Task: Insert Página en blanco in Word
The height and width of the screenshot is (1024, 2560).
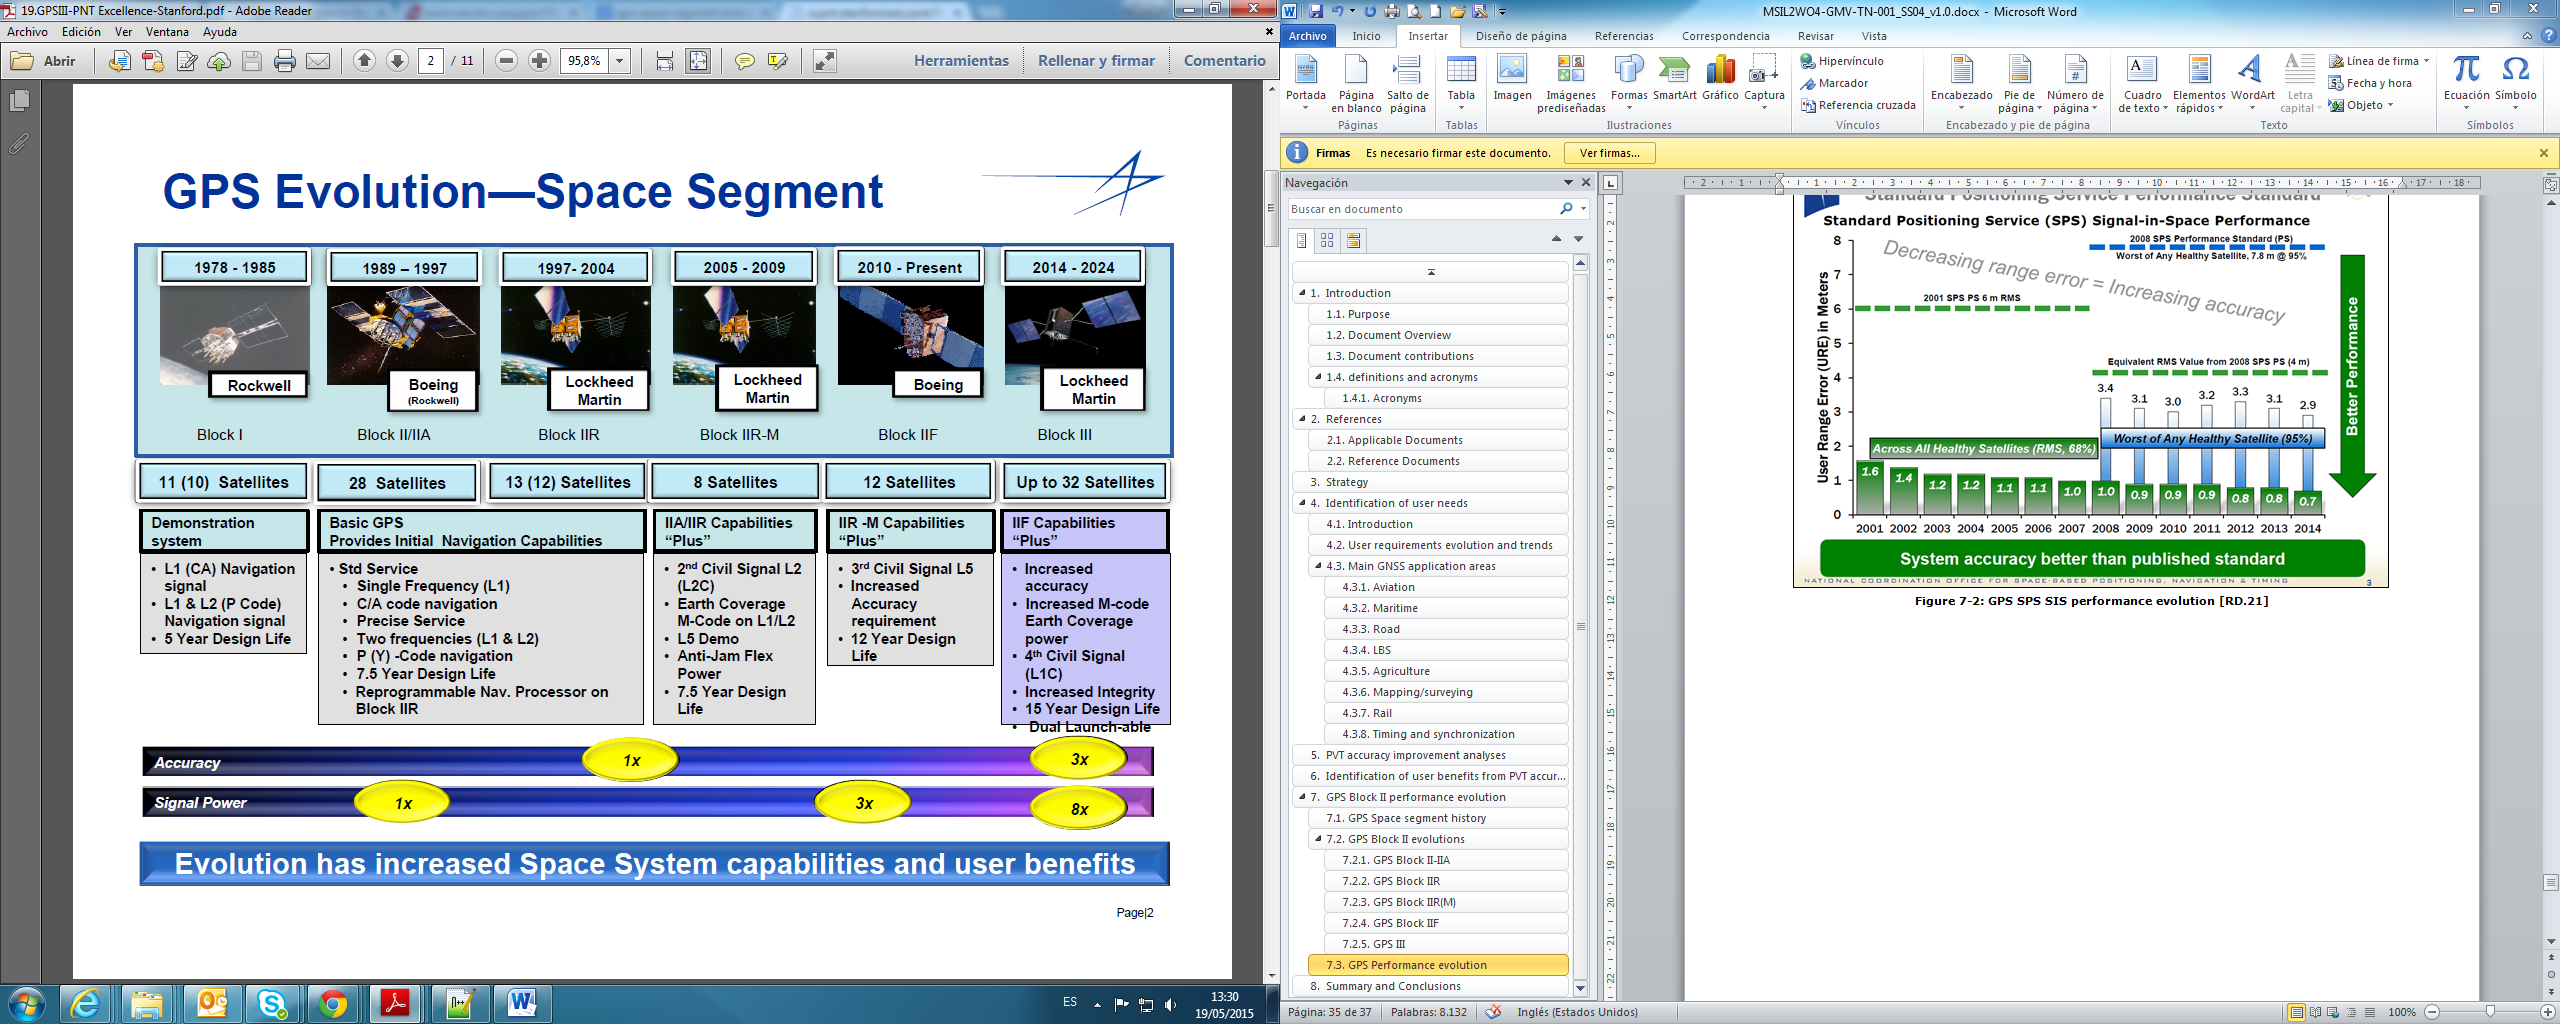Action: pyautogui.click(x=1356, y=84)
